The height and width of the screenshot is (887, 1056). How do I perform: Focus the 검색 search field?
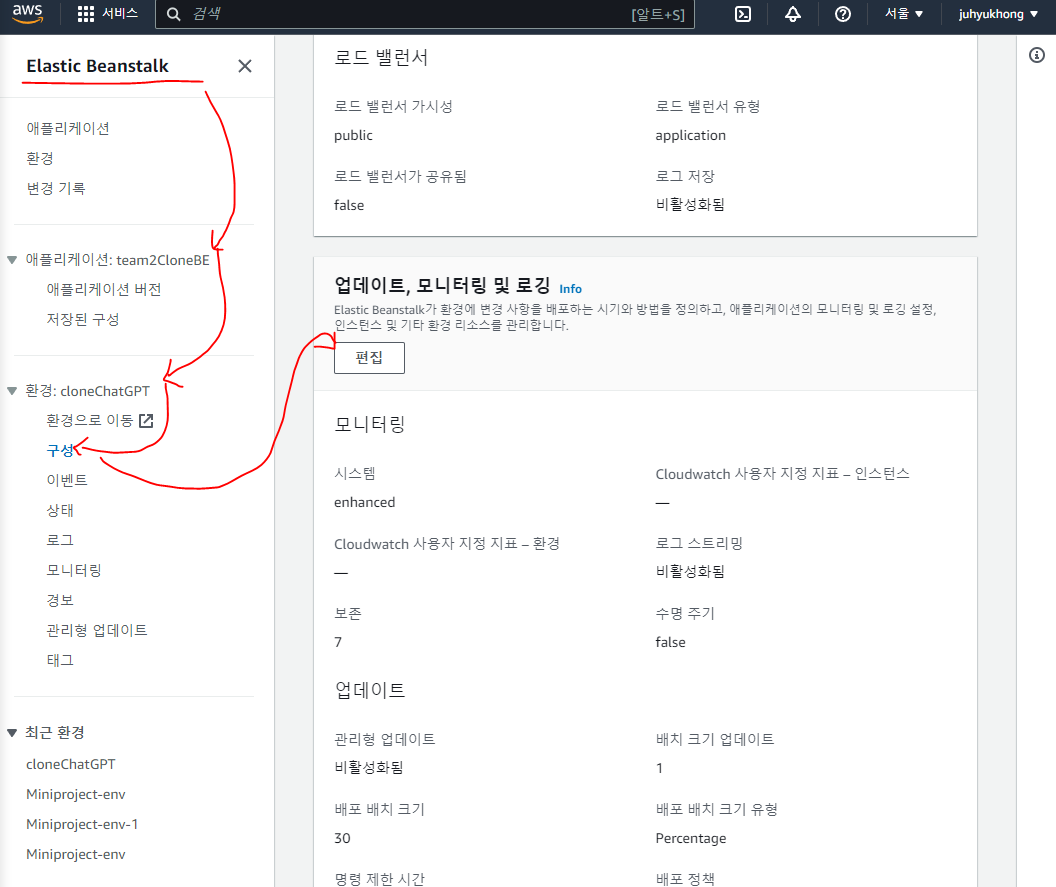(x=424, y=14)
